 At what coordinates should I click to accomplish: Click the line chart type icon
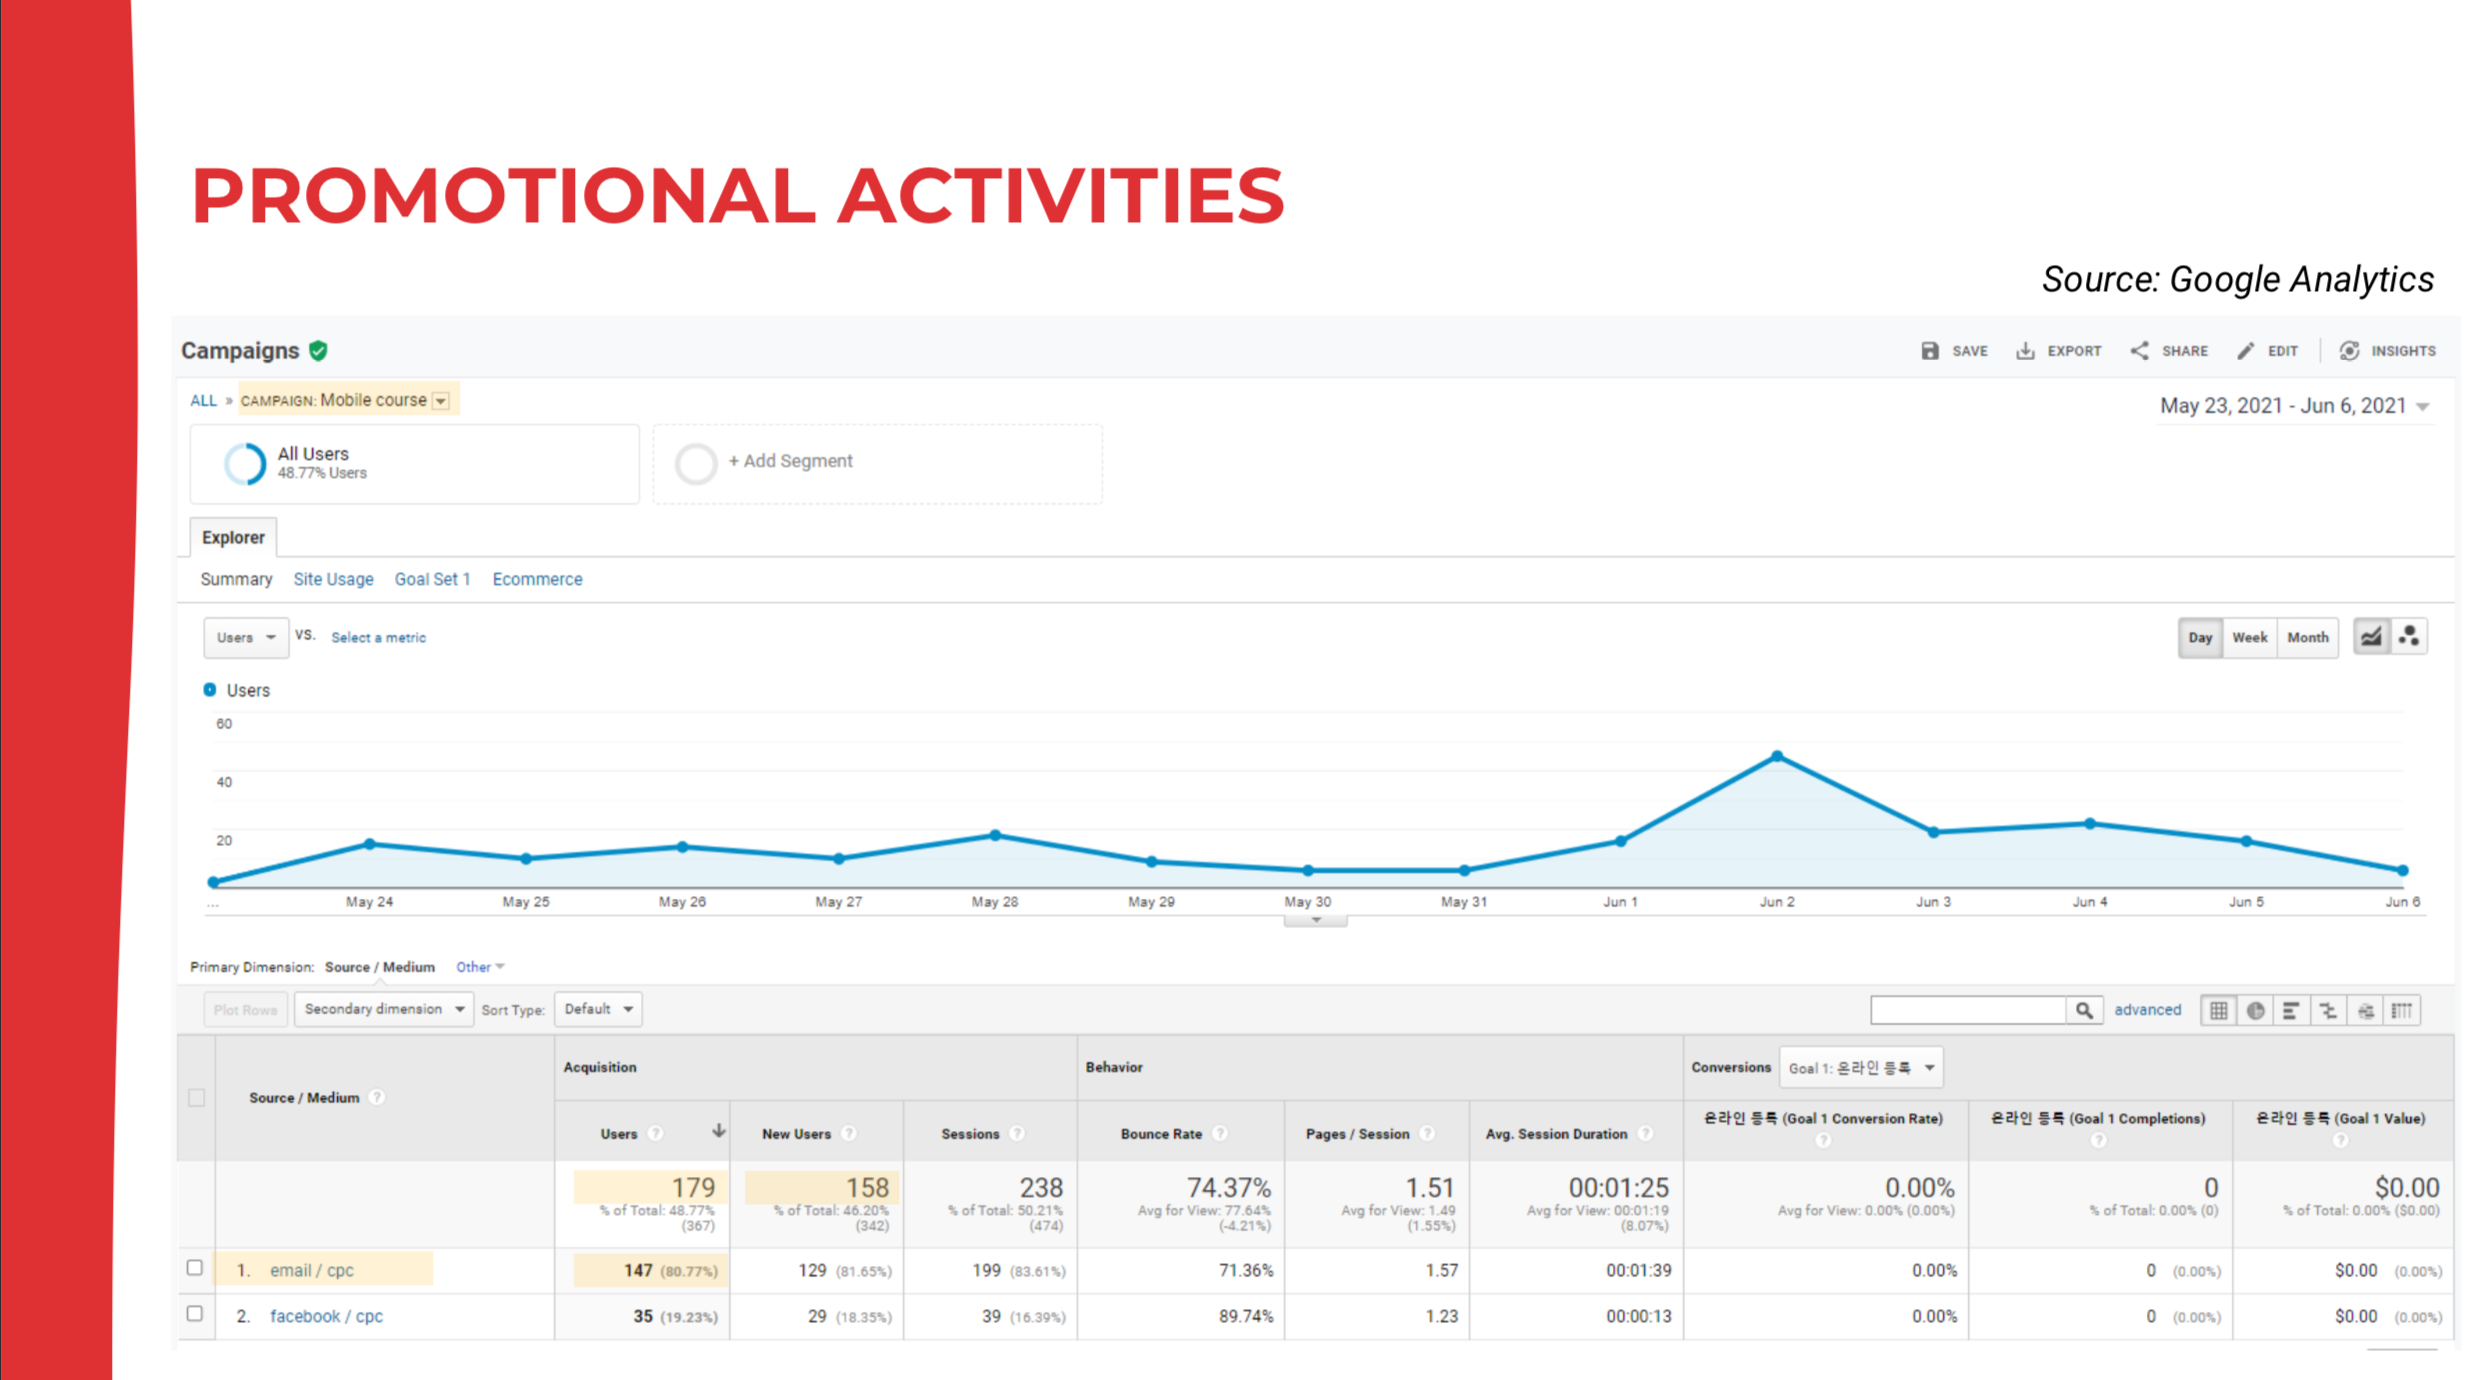click(x=2371, y=637)
